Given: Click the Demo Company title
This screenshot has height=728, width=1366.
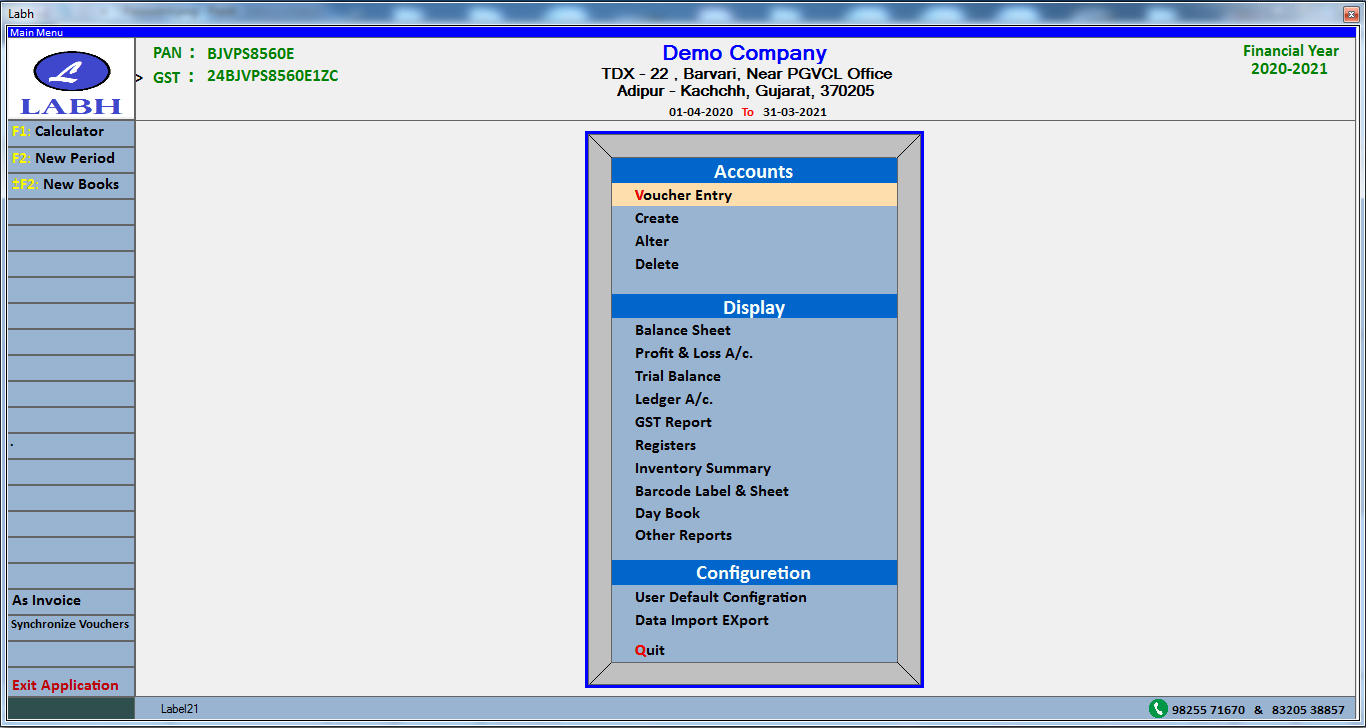Looking at the screenshot, I should click(745, 53).
